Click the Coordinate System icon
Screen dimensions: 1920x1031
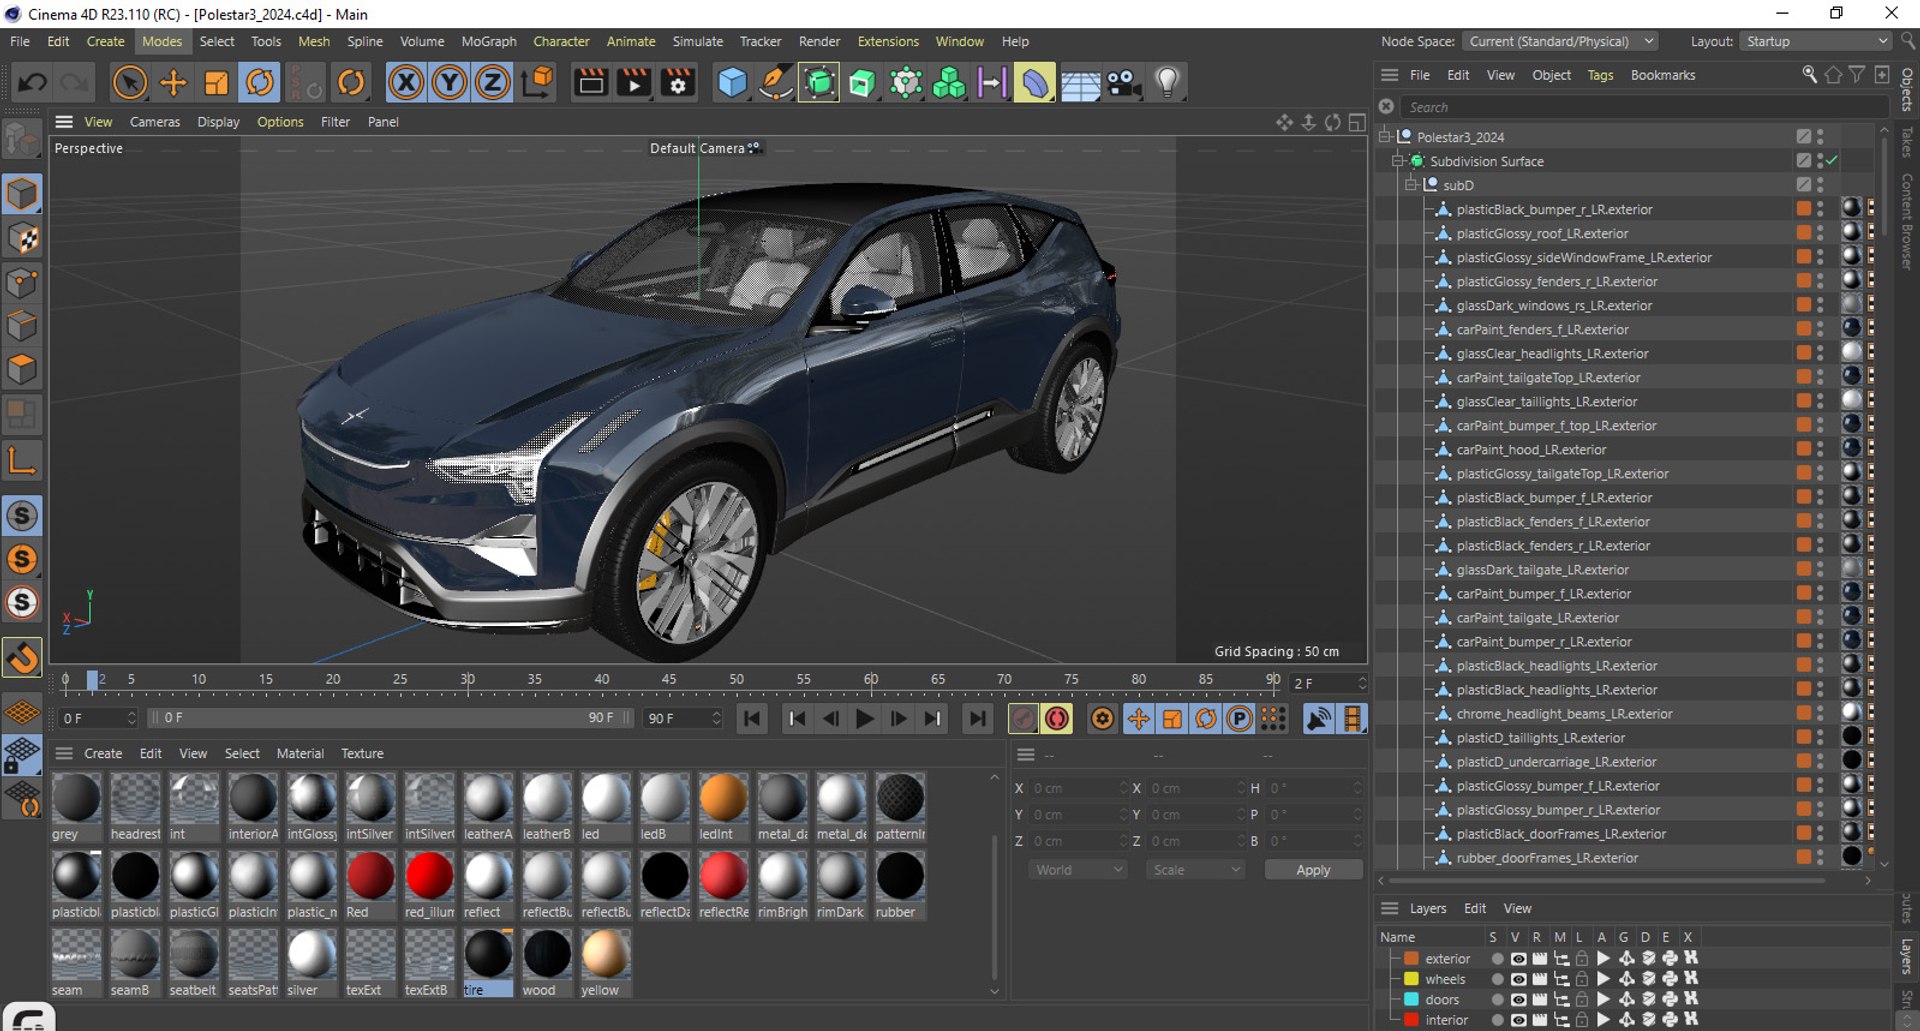coord(537,82)
